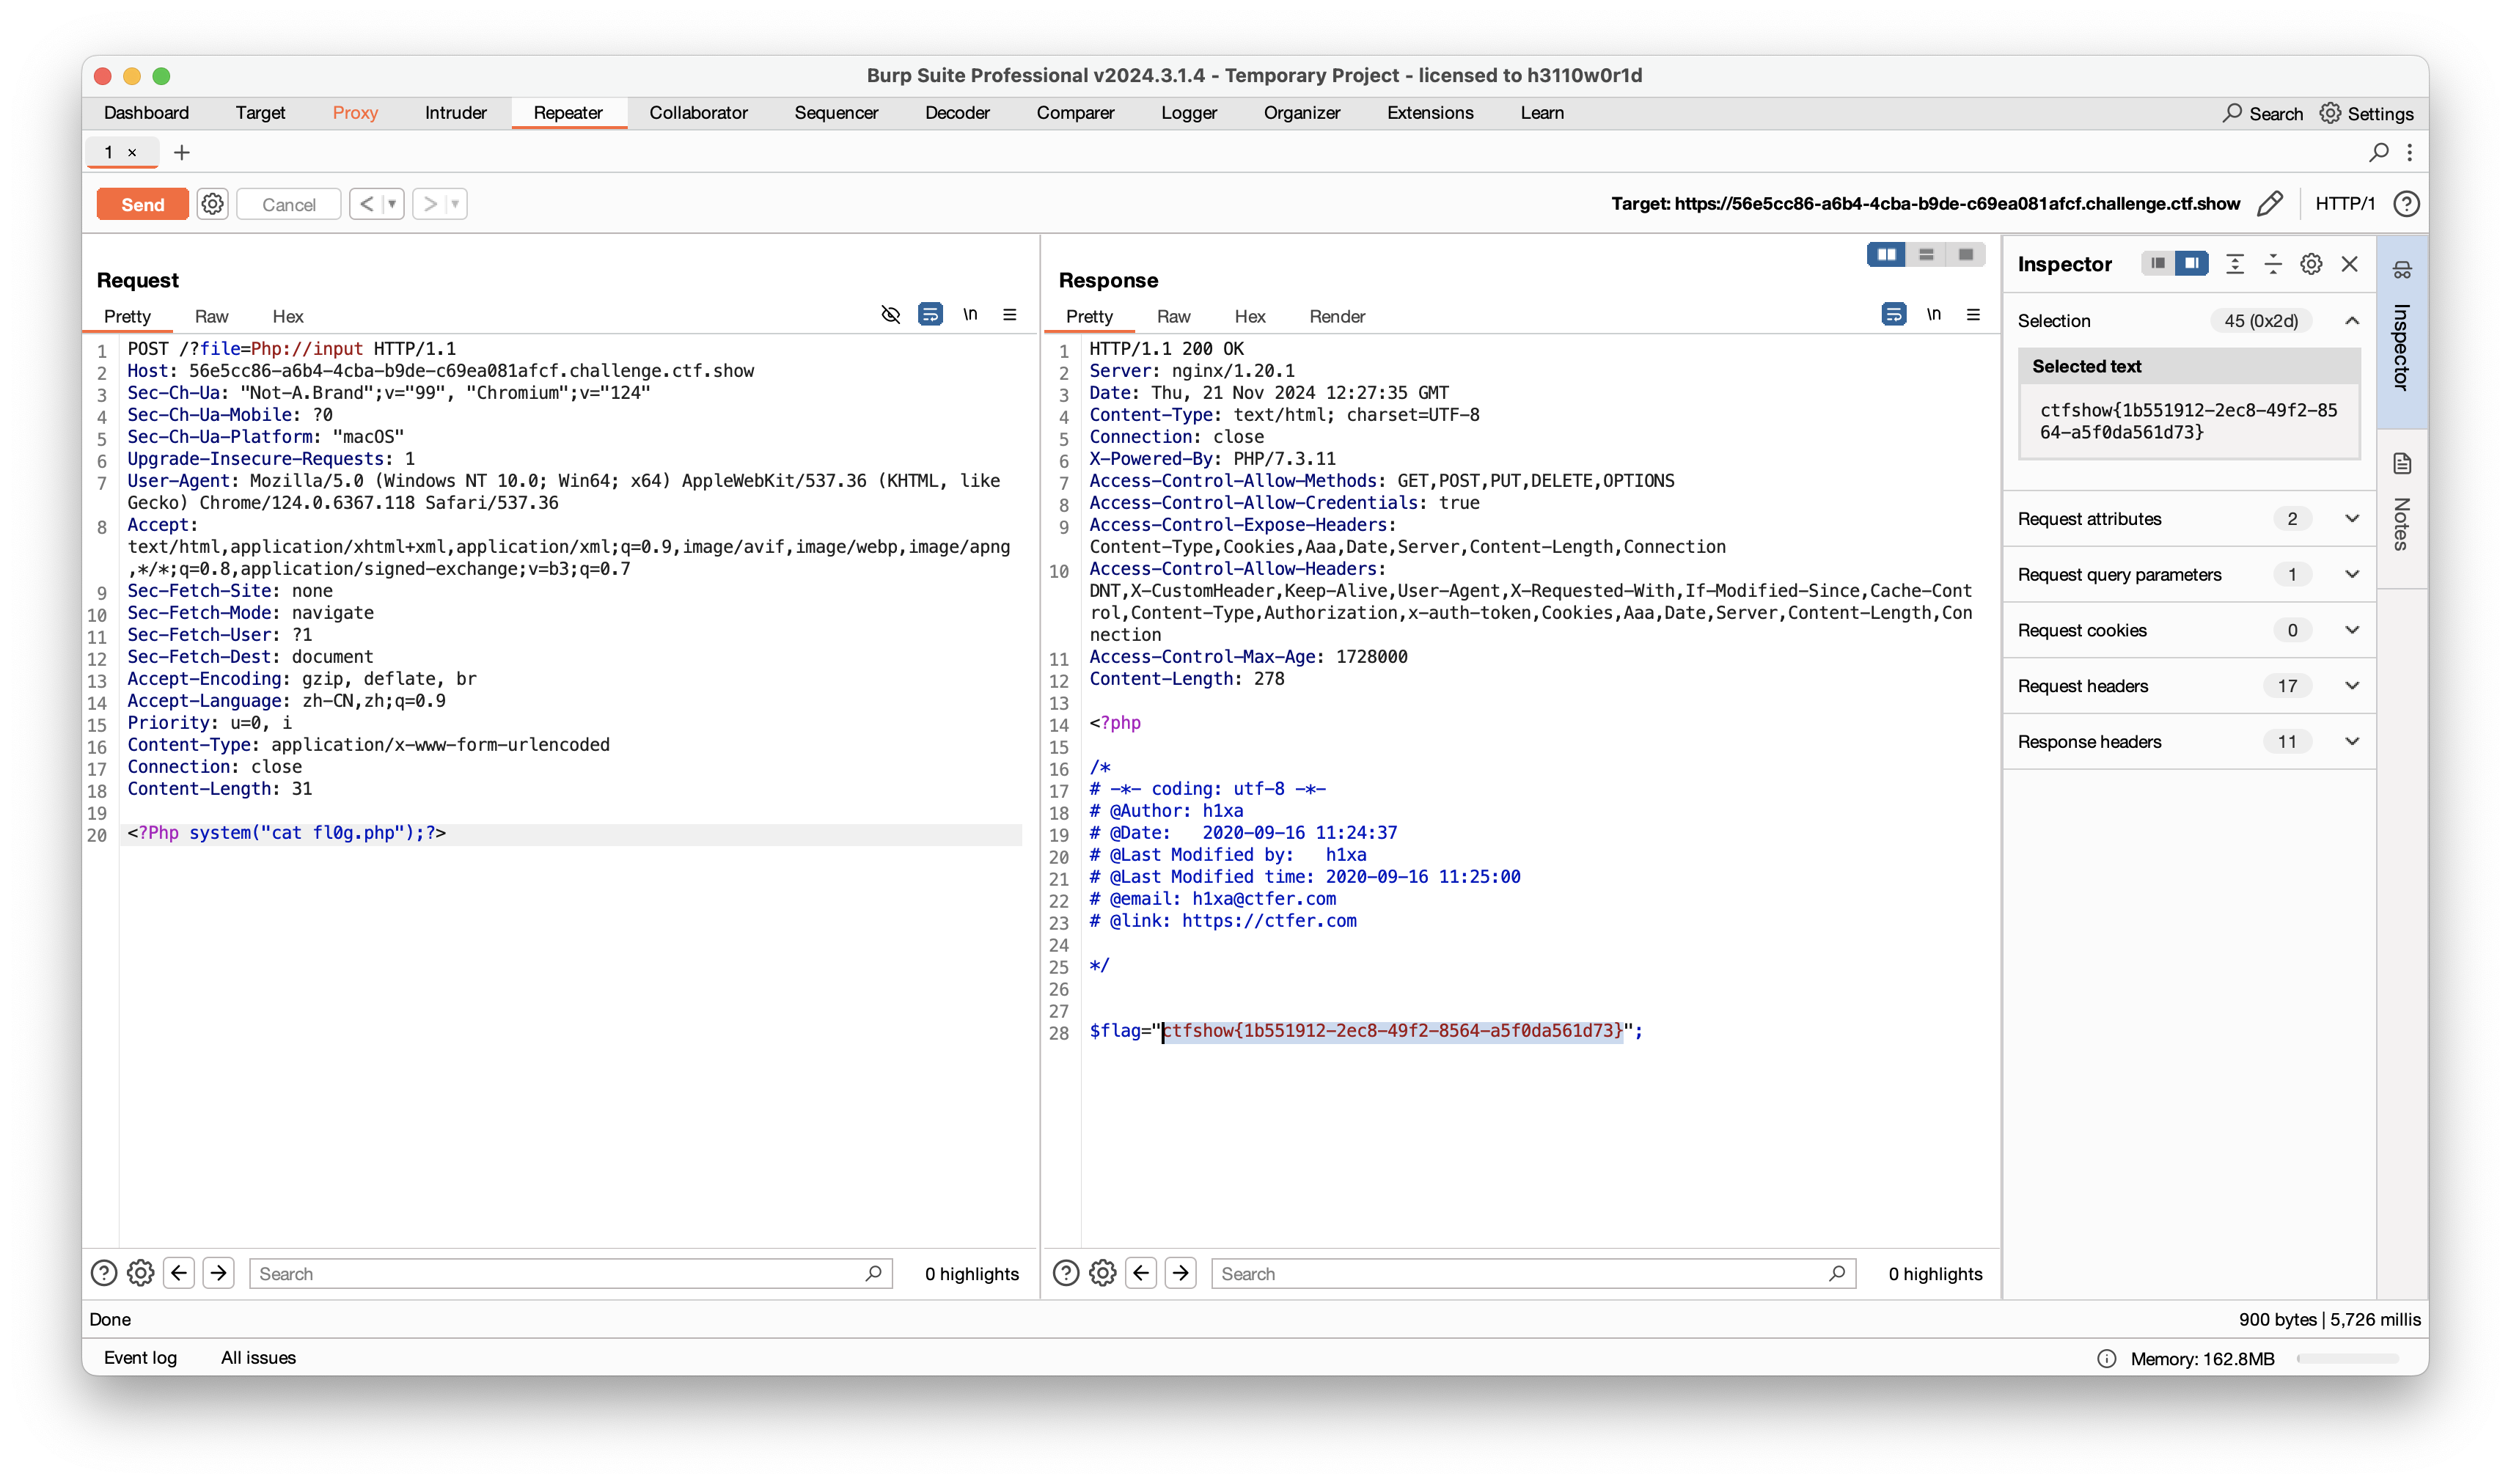Open the Intruder tab
Screen dimensions: 2511x1484
[455, 113]
